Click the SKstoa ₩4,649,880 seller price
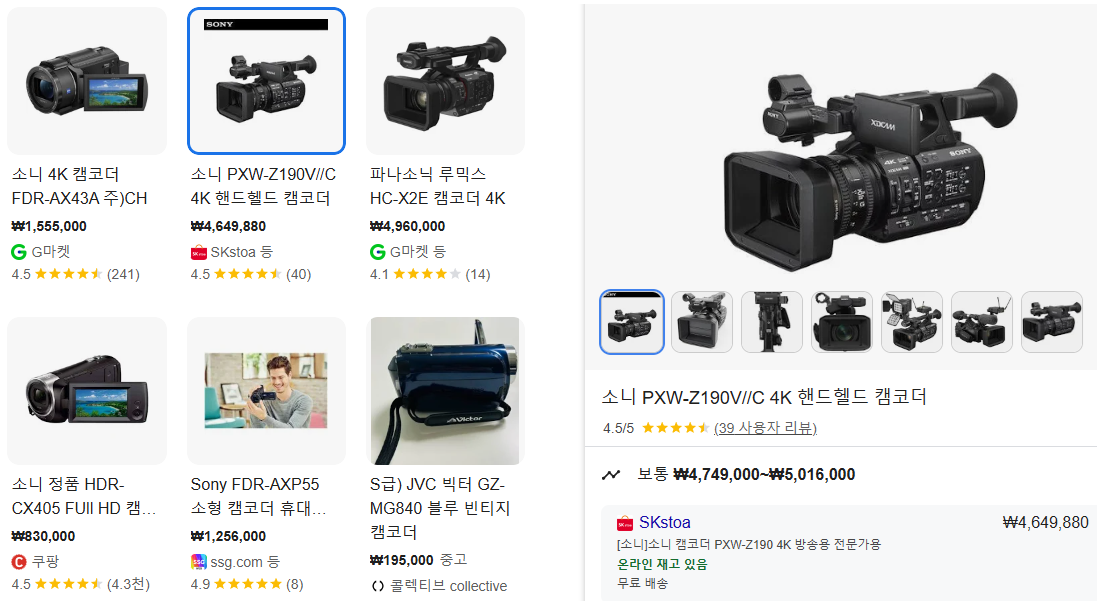The width and height of the screenshot is (1097, 601). click(x=1045, y=523)
